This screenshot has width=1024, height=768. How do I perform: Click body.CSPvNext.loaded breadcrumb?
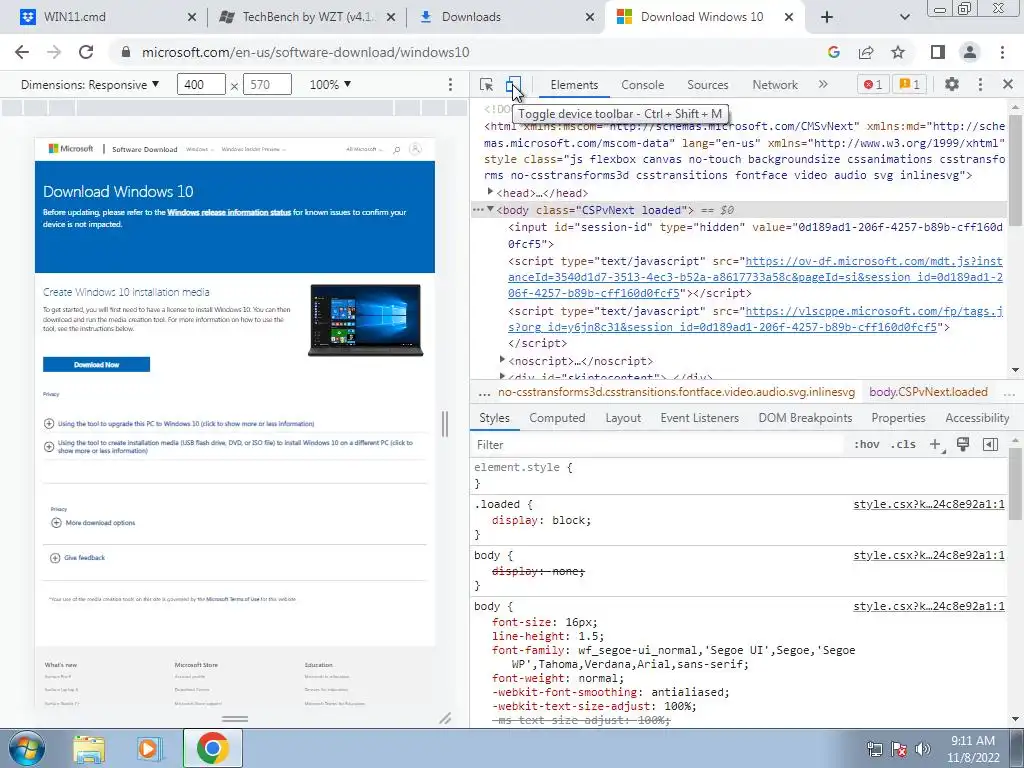pyautogui.click(x=928, y=392)
